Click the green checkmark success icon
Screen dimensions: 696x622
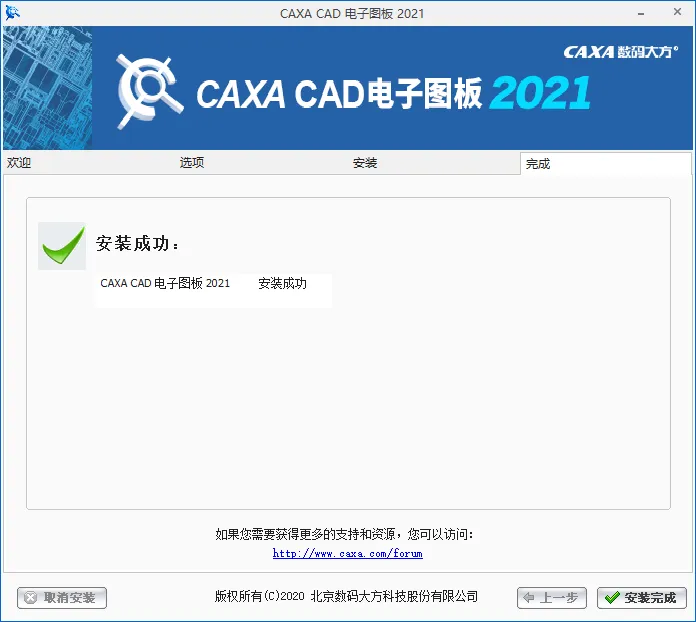click(x=62, y=246)
